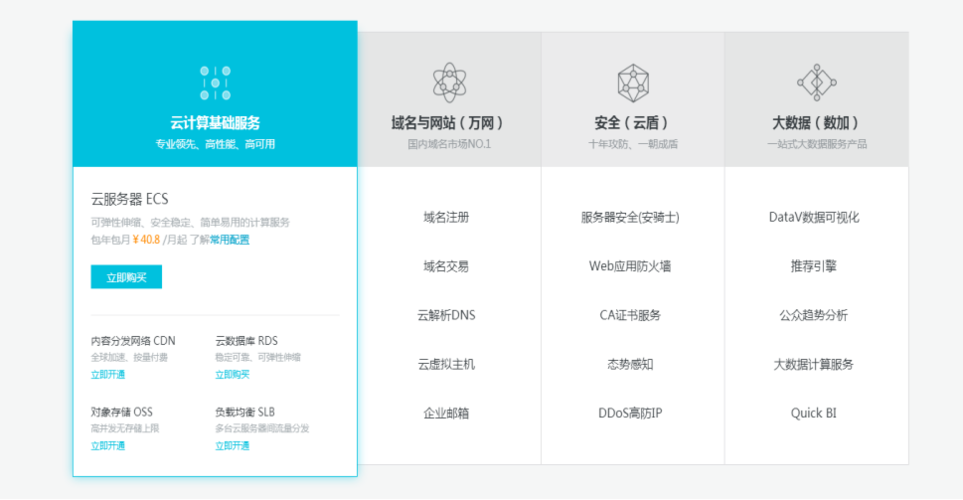Image resolution: width=963 pixels, height=500 pixels.
Task: Click subtitle 十年攻防、一朝成盾
Action: click(633, 144)
